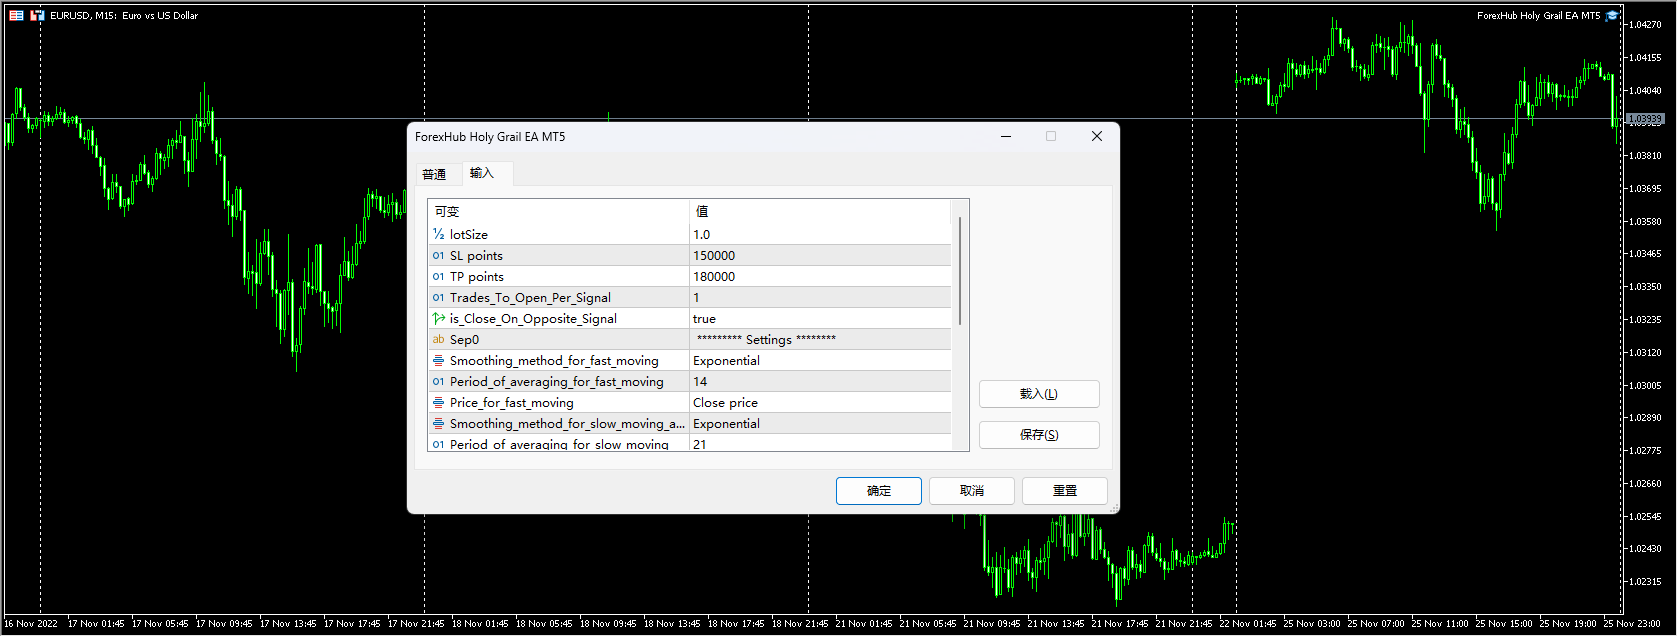Edit the SL points value 150000

pos(820,255)
